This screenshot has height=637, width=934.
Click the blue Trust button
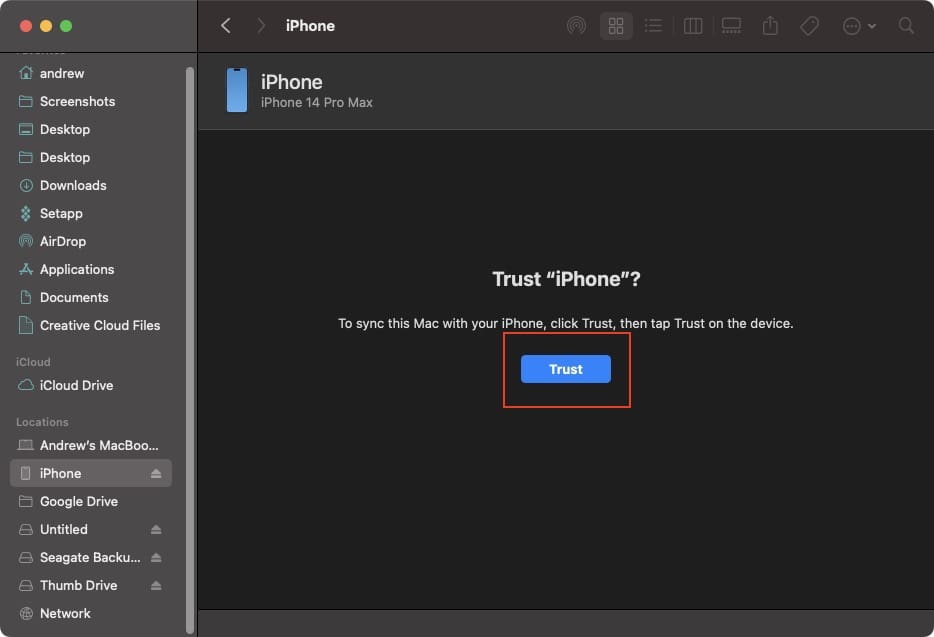coord(565,369)
